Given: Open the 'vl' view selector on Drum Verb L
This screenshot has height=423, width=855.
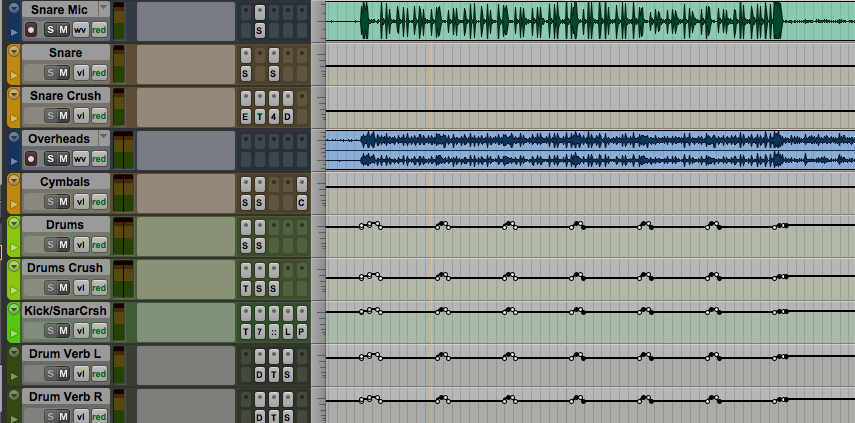Looking at the screenshot, I should pyautogui.click(x=81, y=373).
